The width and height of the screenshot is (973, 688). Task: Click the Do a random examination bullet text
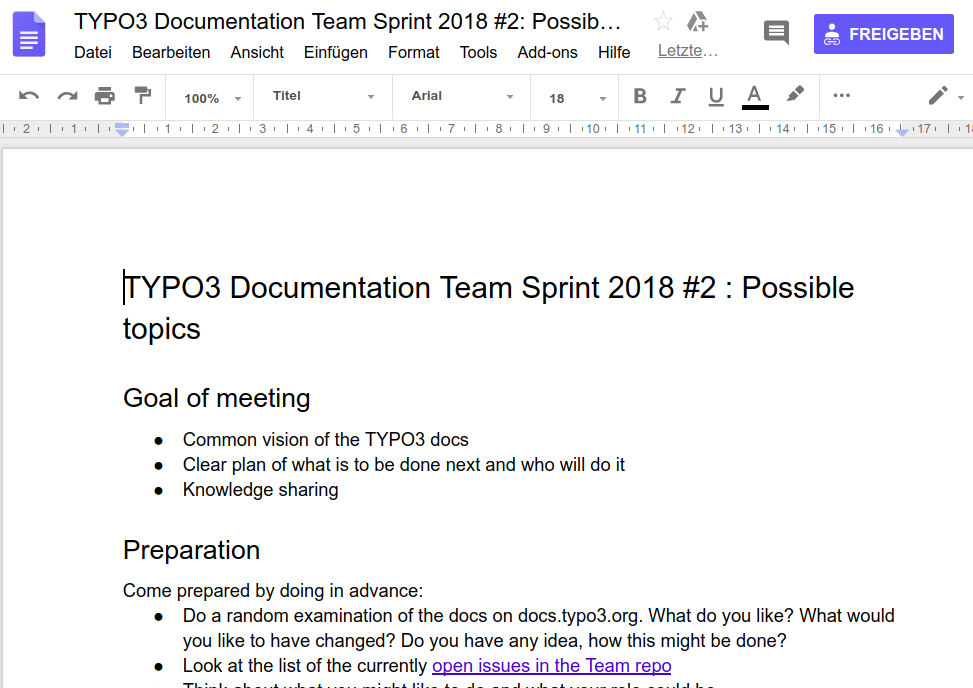(539, 628)
